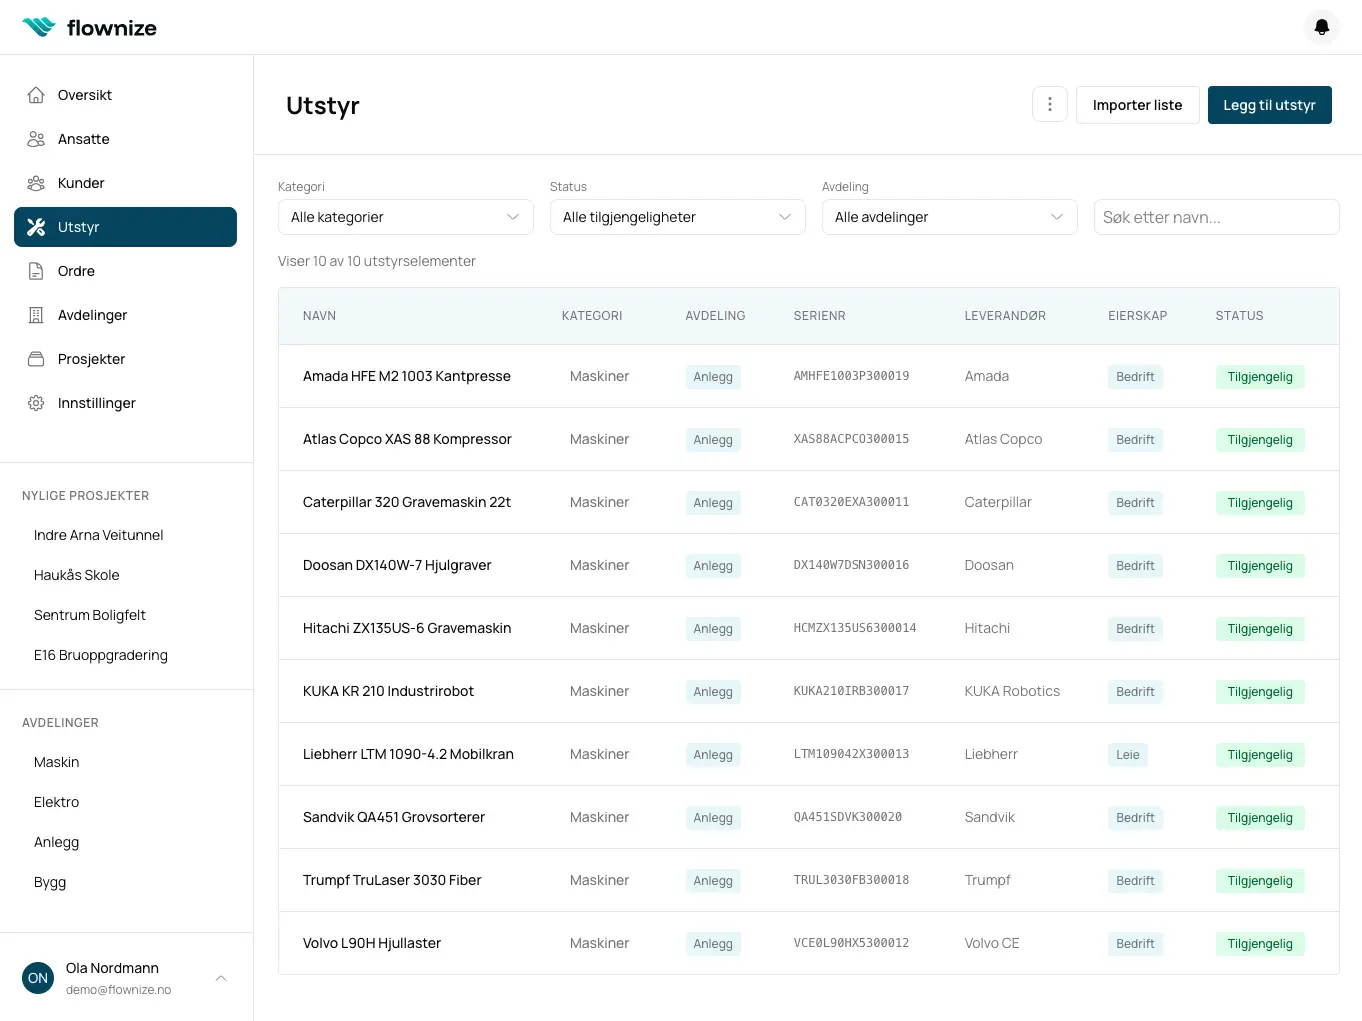Image resolution: width=1362 pixels, height=1021 pixels.
Task: Open the Status dropdown Alle tilgjengeligheter
Action: click(677, 217)
